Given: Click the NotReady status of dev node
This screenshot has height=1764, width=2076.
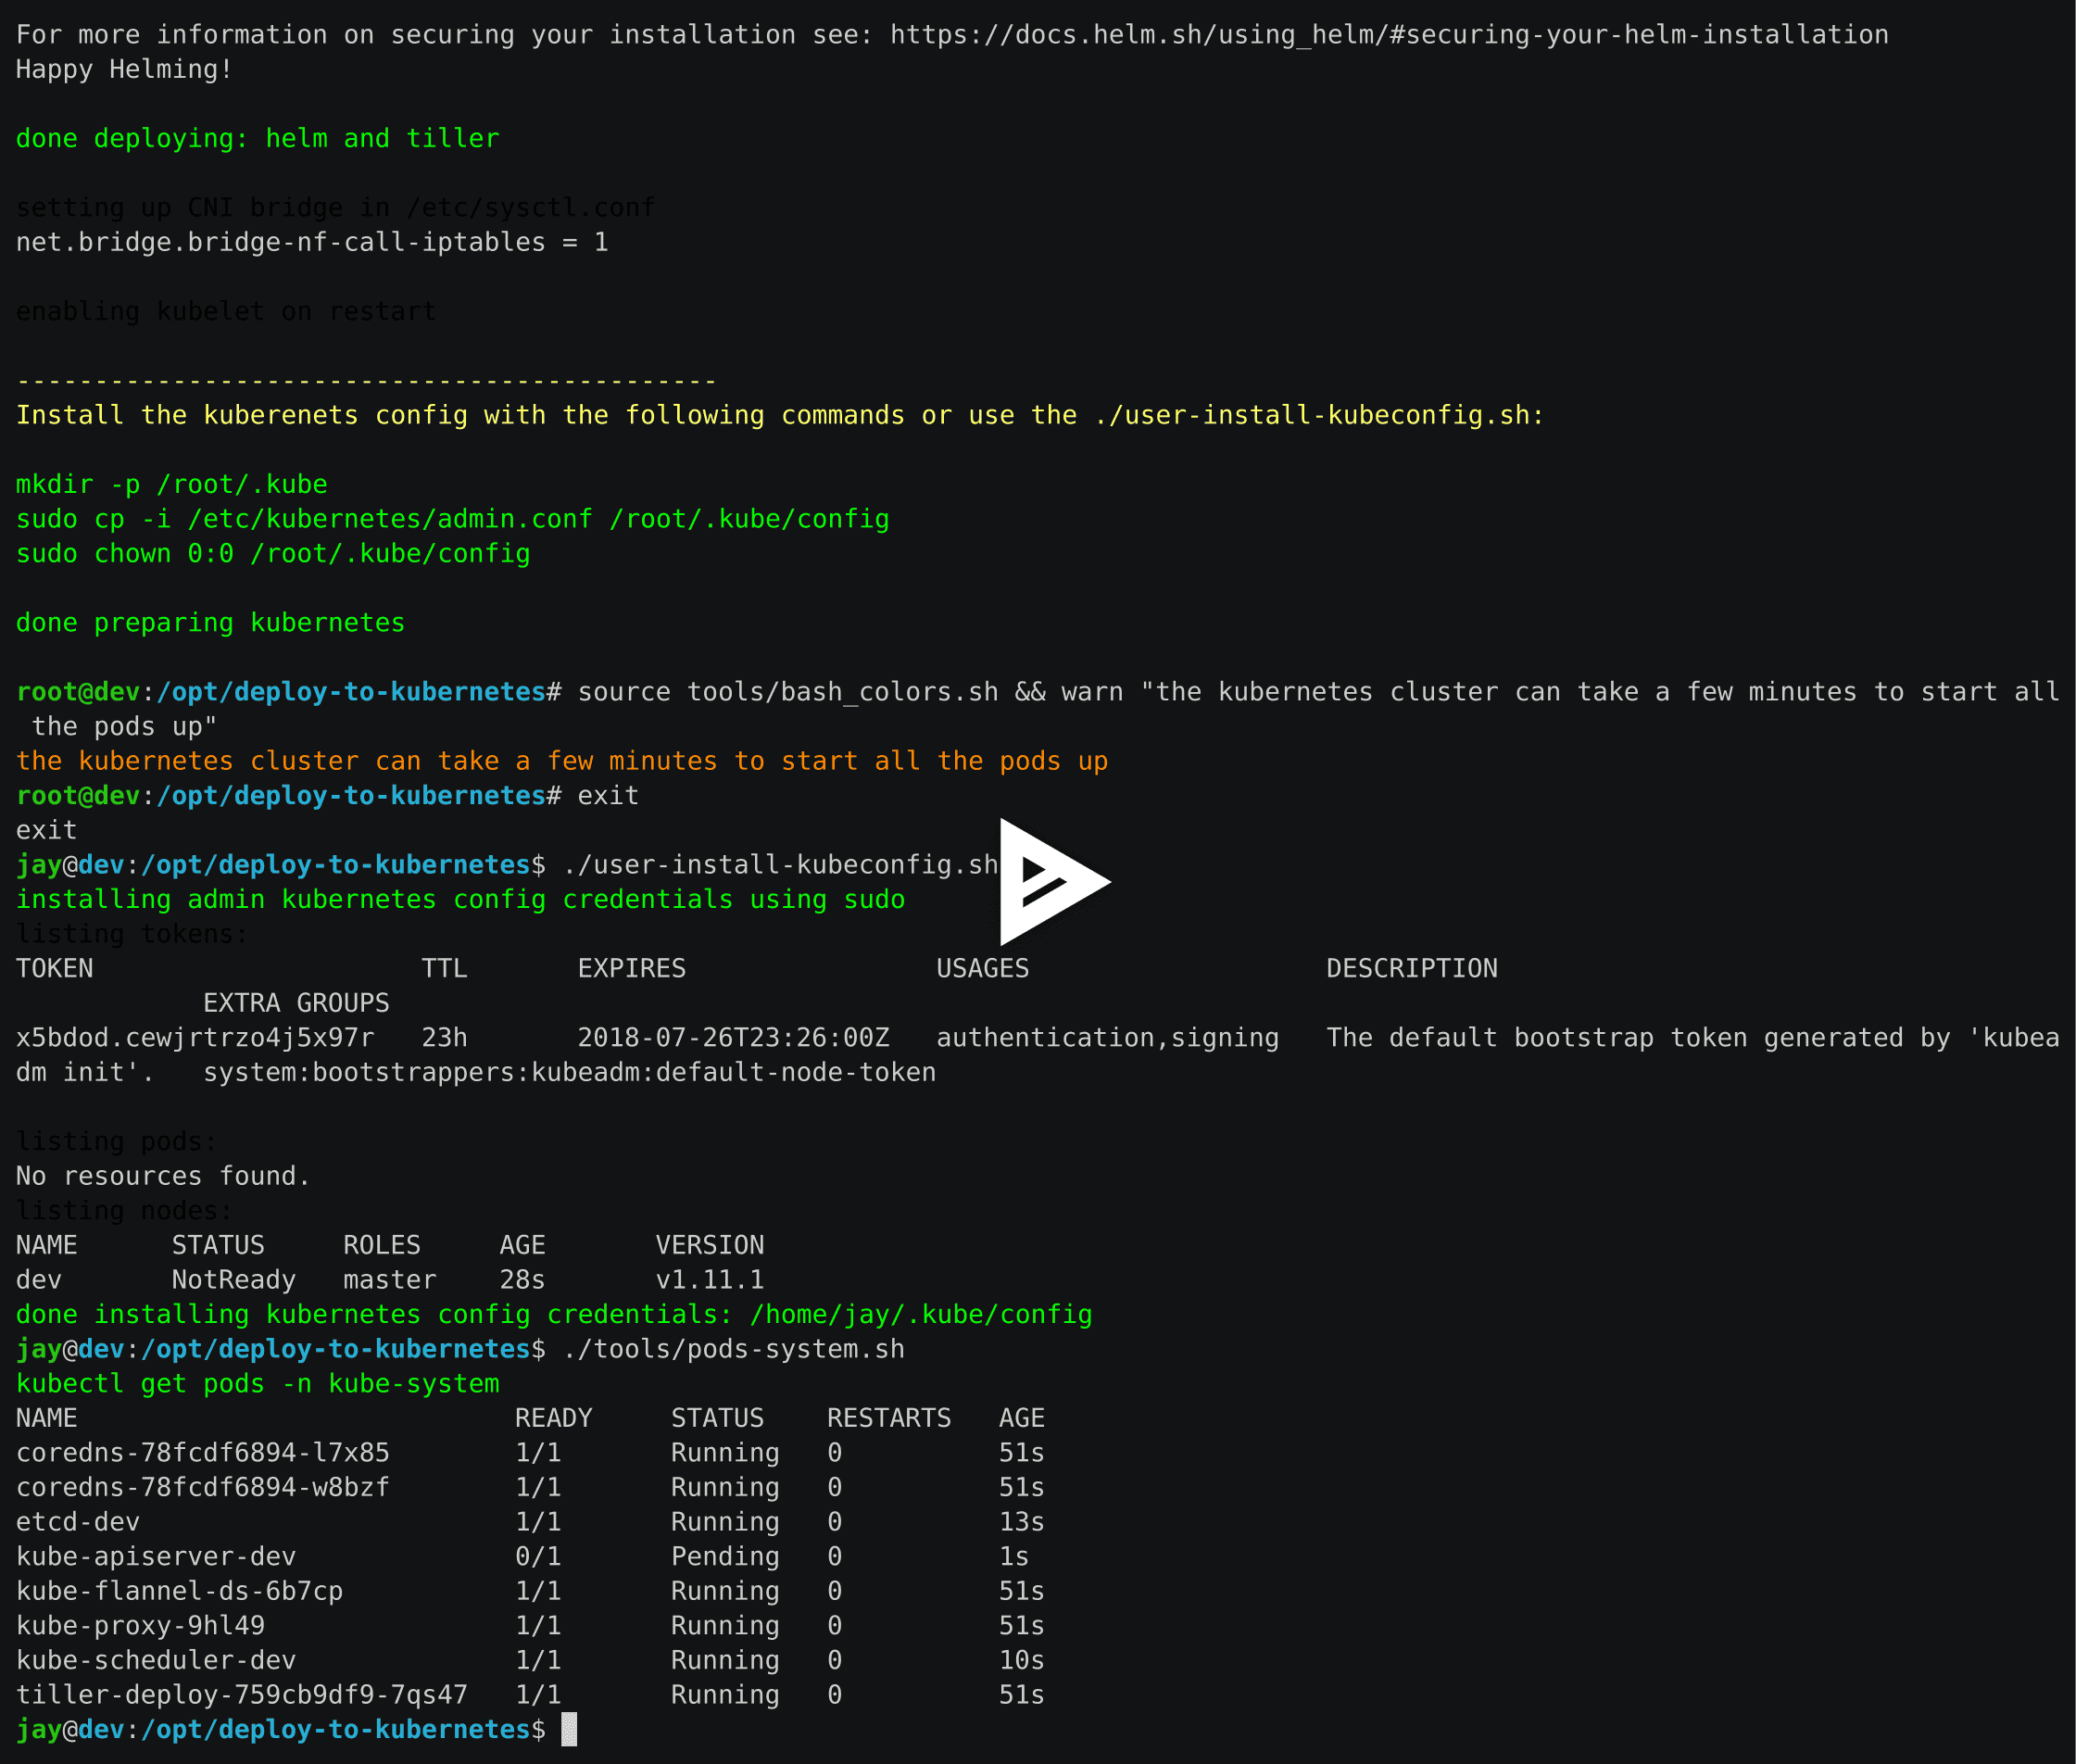Looking at the screenshot, I should pyautogui.click(x=233, y=1280).
